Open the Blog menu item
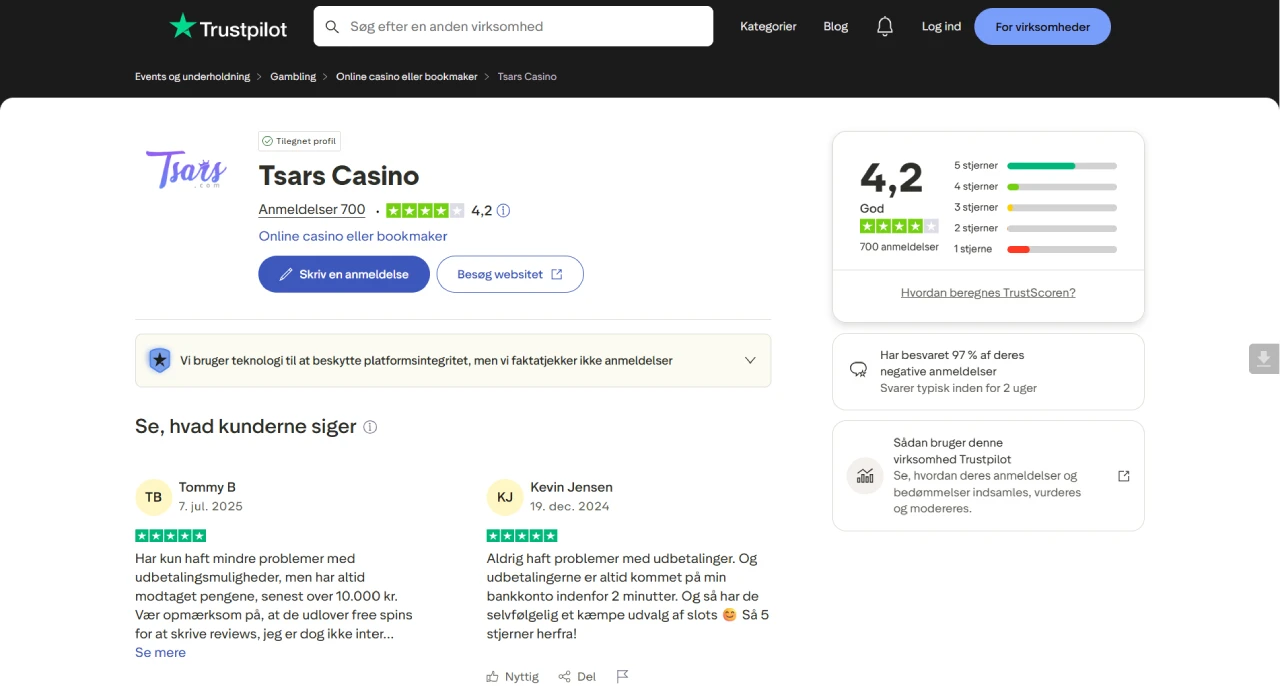 835,26
